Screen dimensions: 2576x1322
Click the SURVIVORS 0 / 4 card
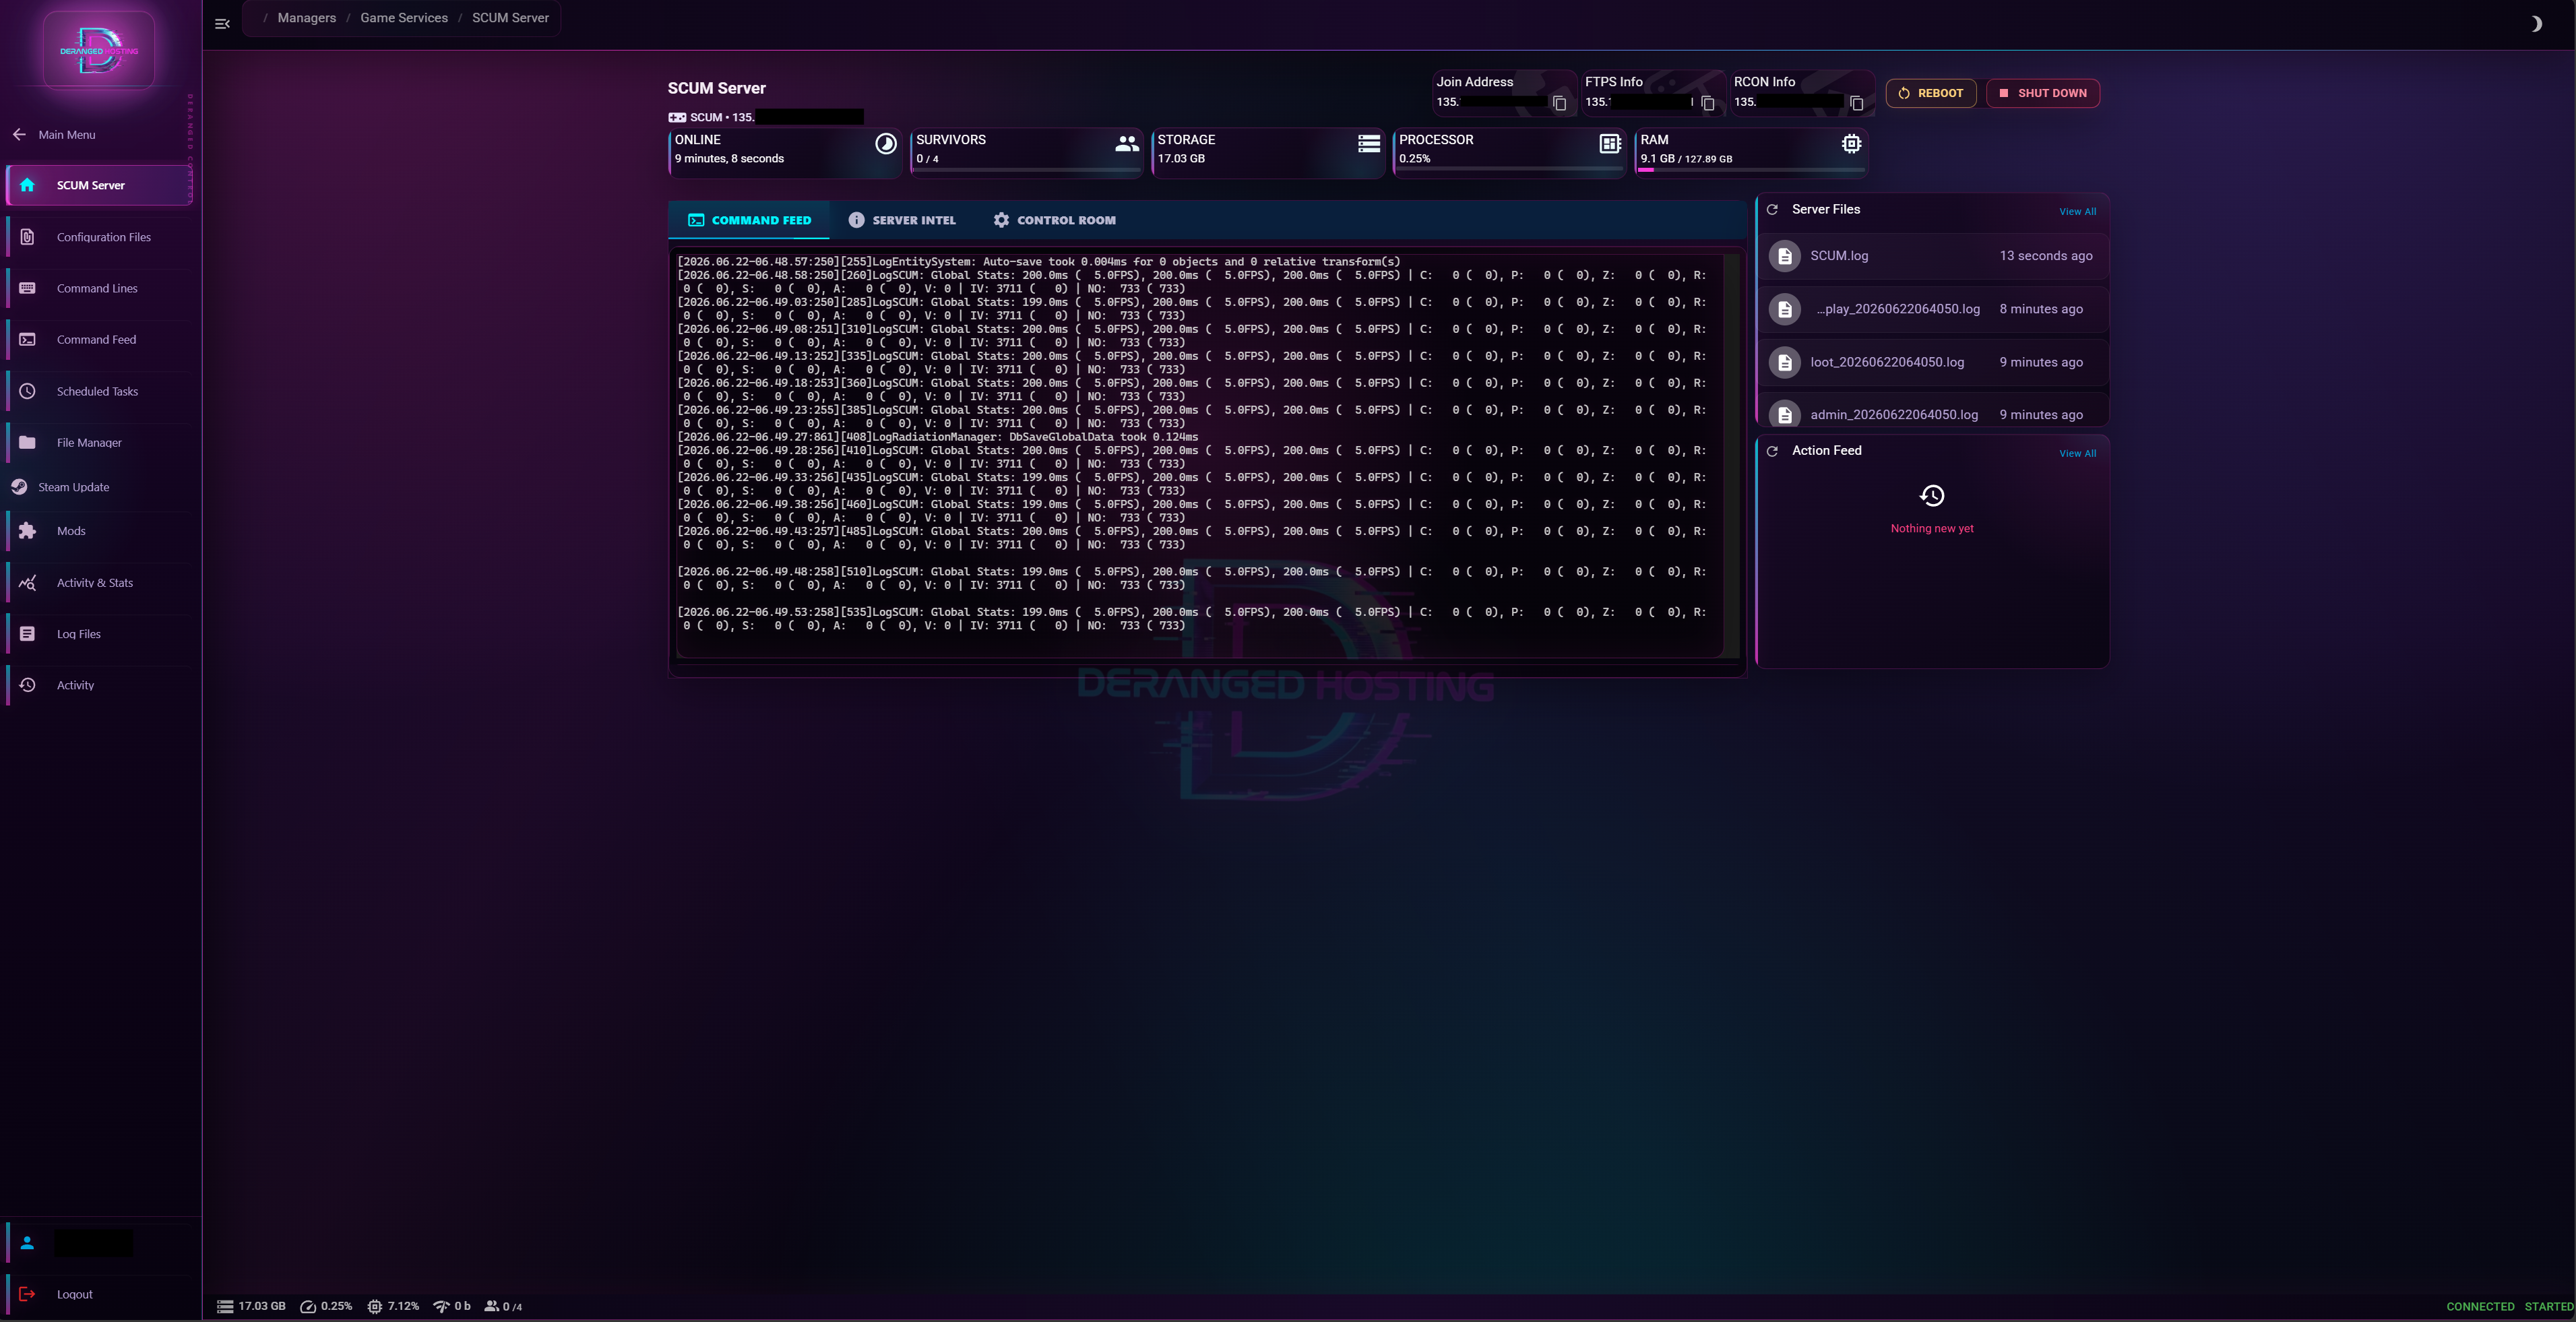tap(1027, 153)
